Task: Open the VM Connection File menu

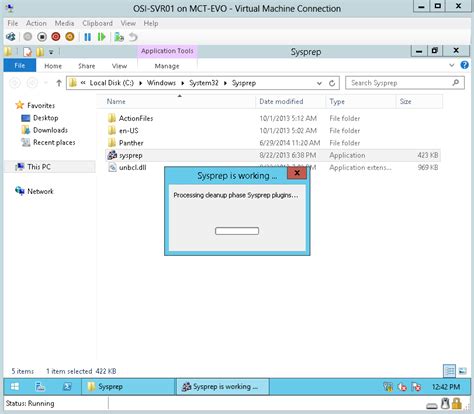Action: [13, 23]
